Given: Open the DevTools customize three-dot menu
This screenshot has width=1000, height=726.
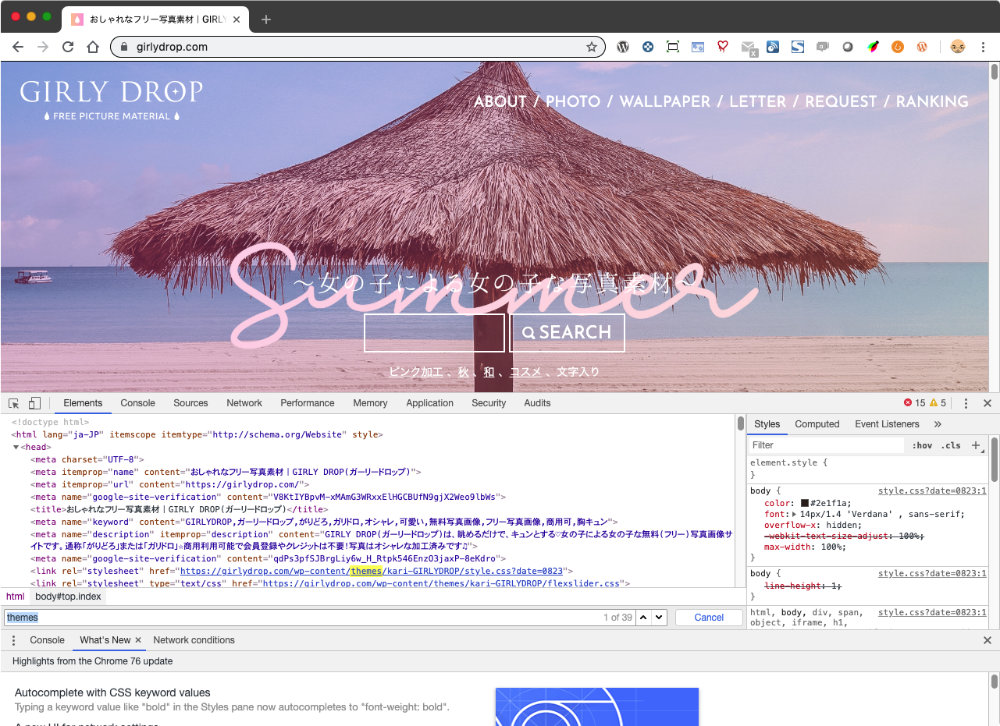Looking at the screenshot, I should 966,403.
